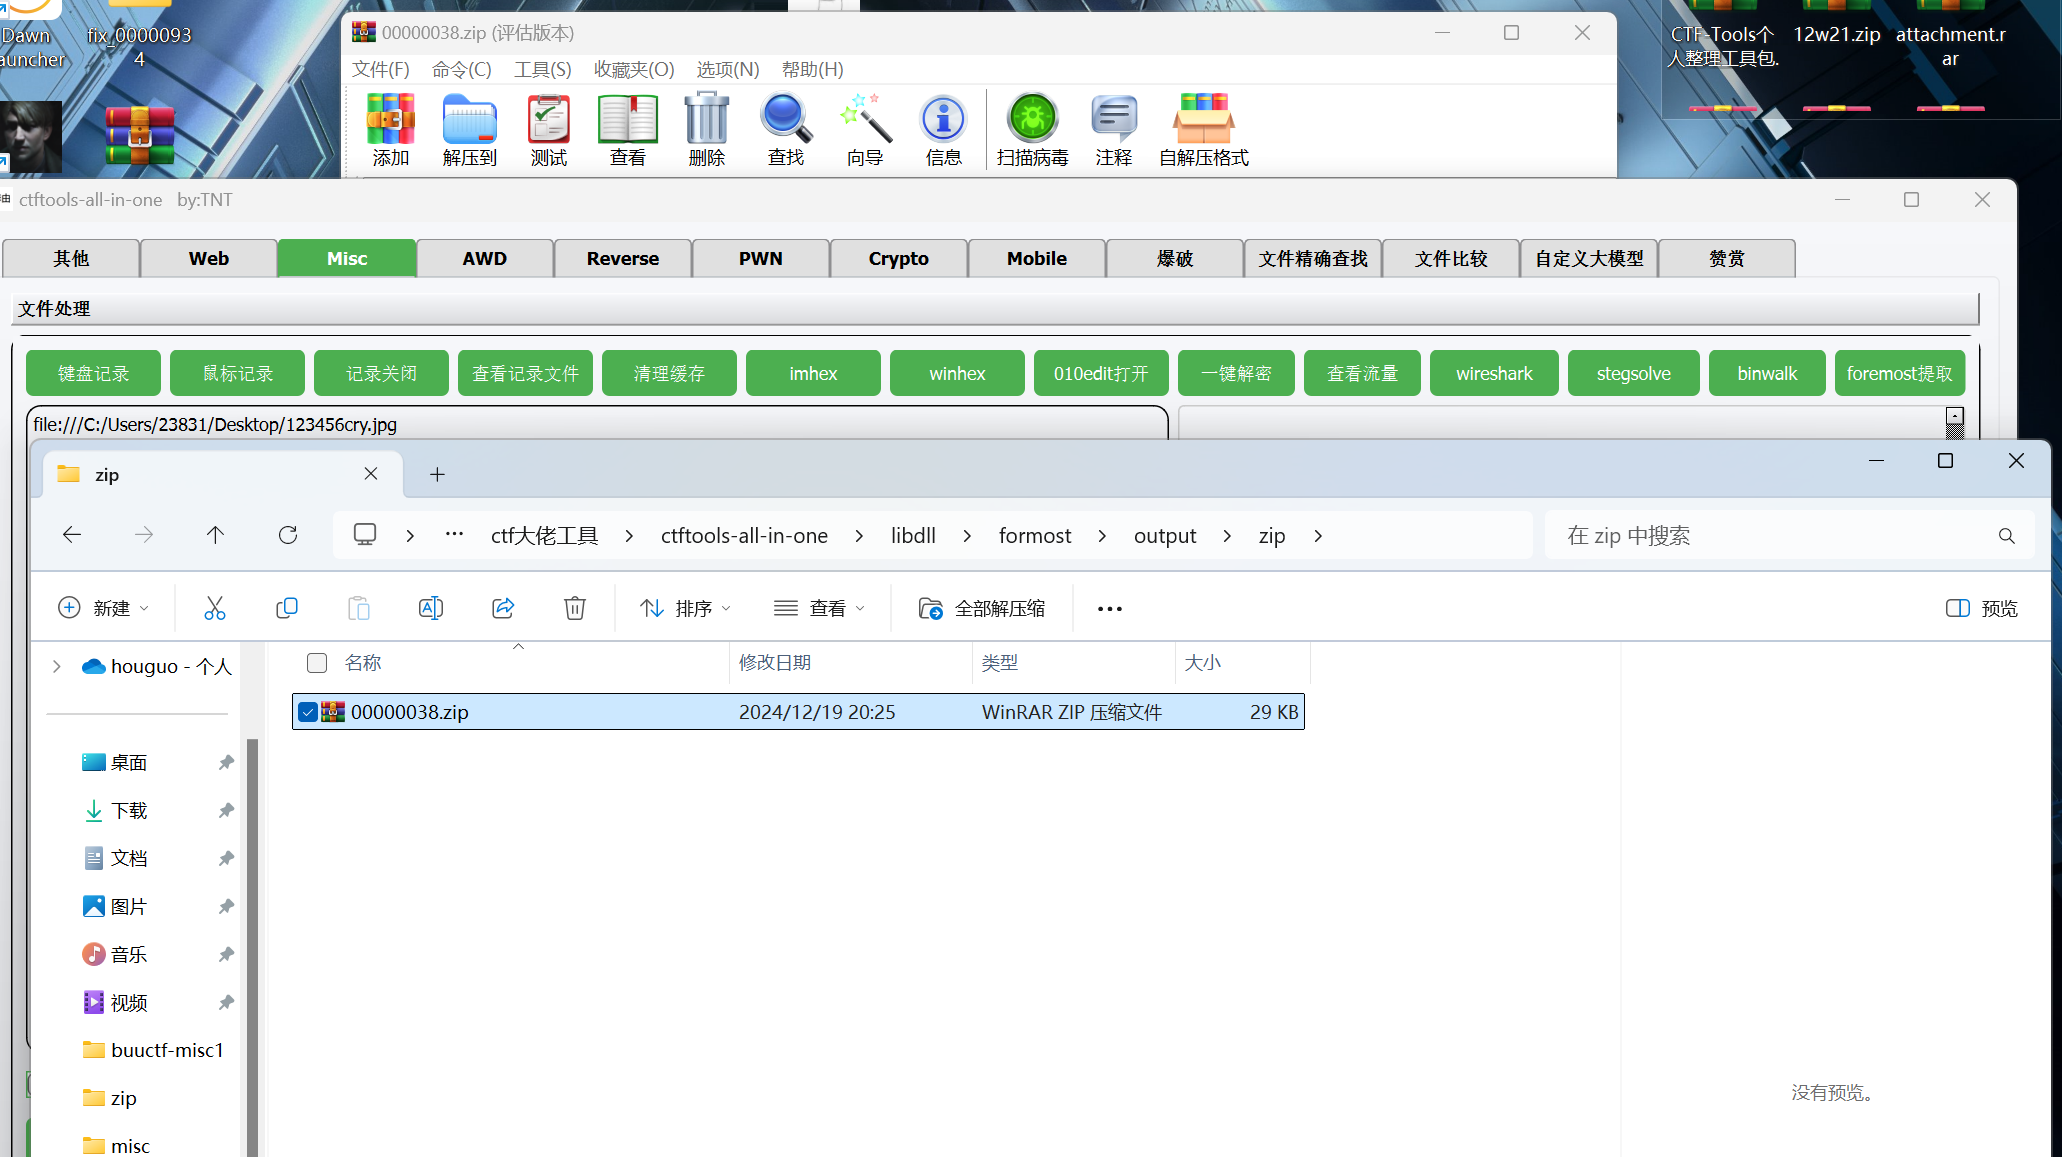Open the See More ellipsis in Explorer toolbar

coord(1109,608)
